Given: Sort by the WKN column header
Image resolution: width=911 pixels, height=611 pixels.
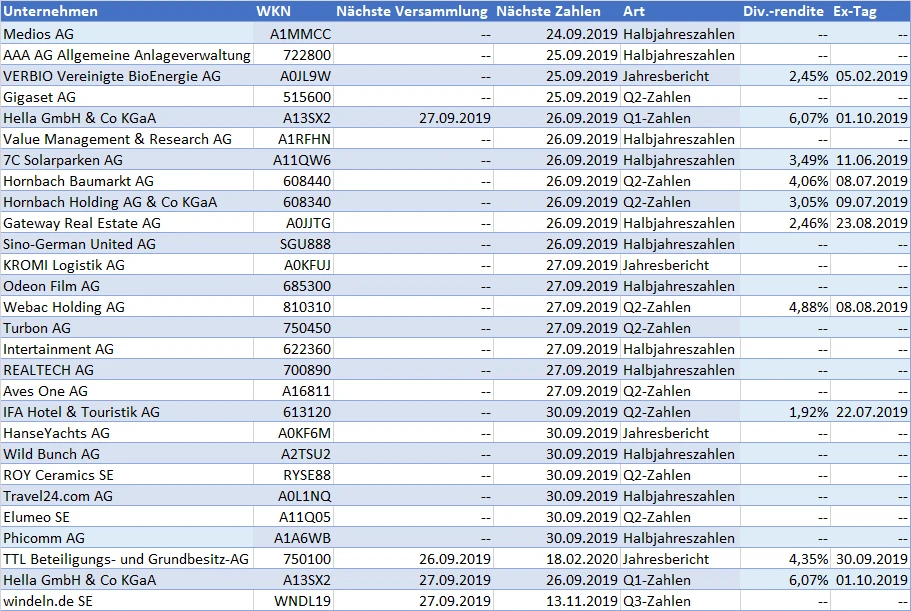Looking at the screenshot, I should tap(274, 11).
